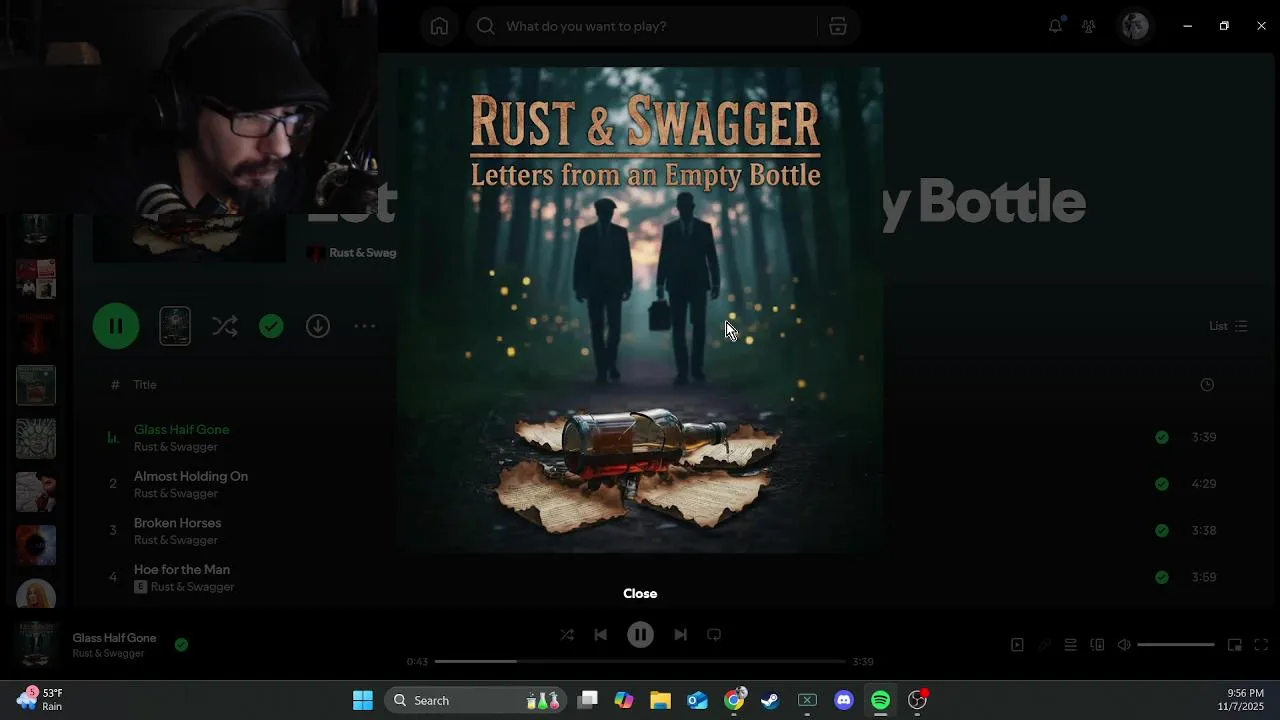The image size is (1280, 720).
Task: Close the enlarged album cover overlay
Action: pyautogui.click(x=640, y=594)
